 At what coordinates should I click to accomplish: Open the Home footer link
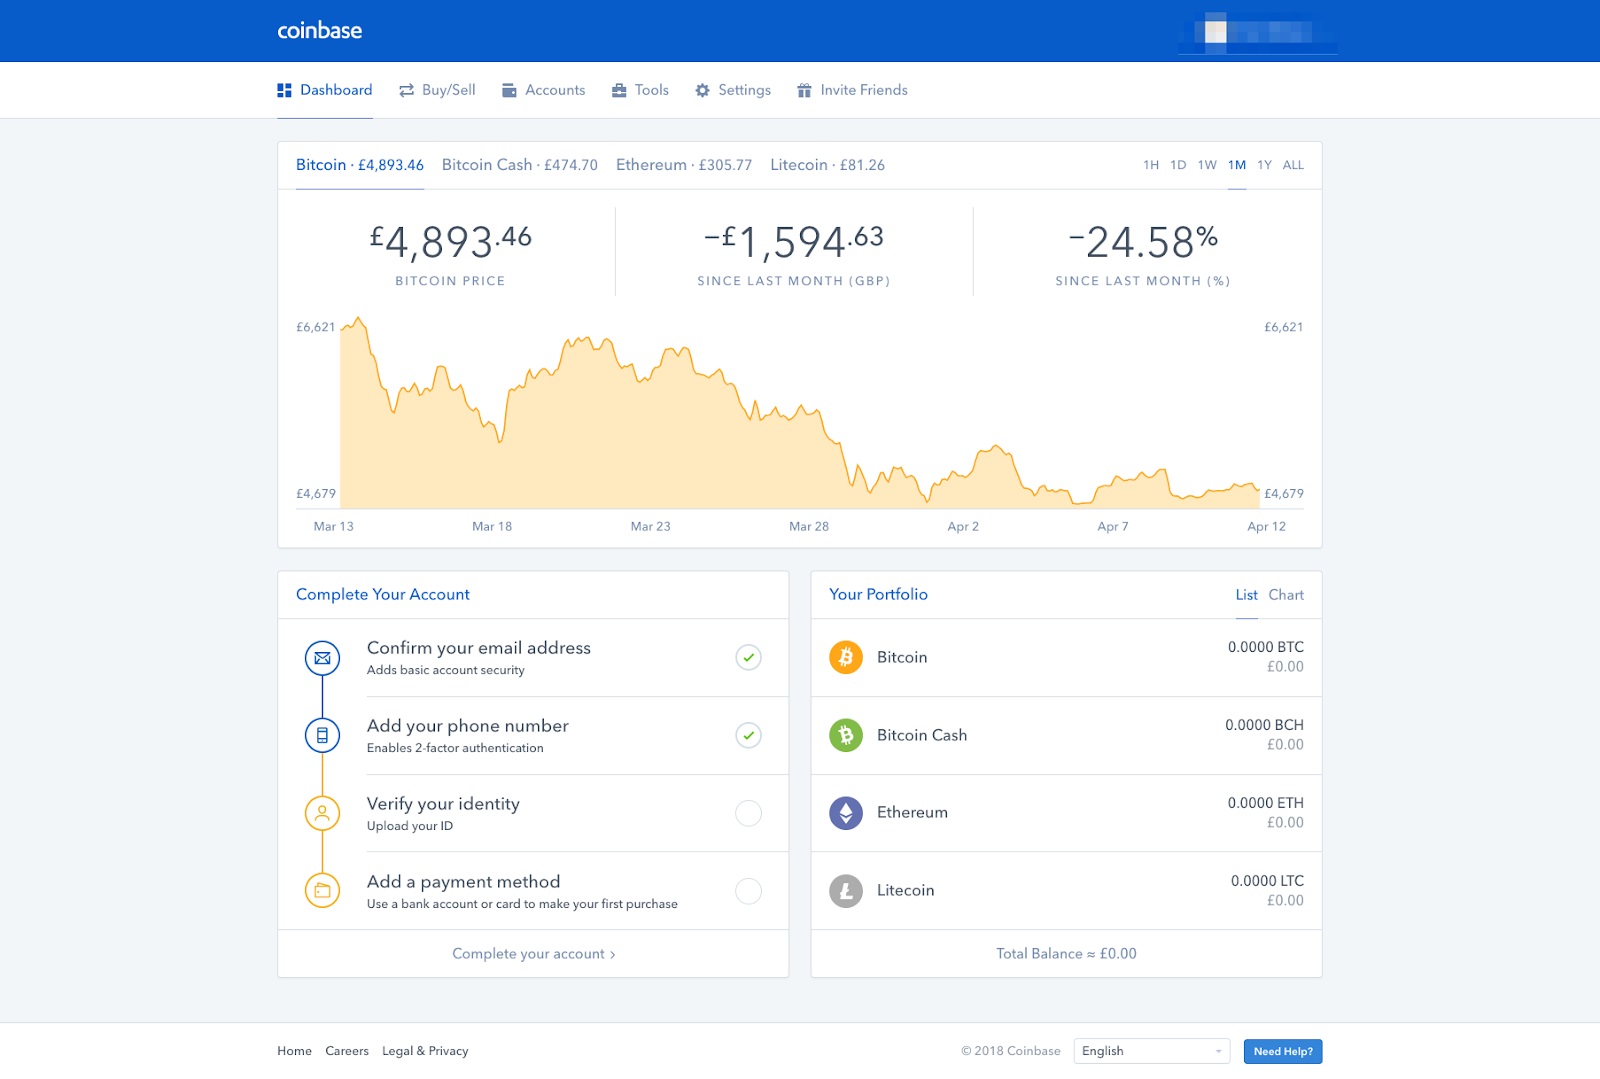[294, 1051]
